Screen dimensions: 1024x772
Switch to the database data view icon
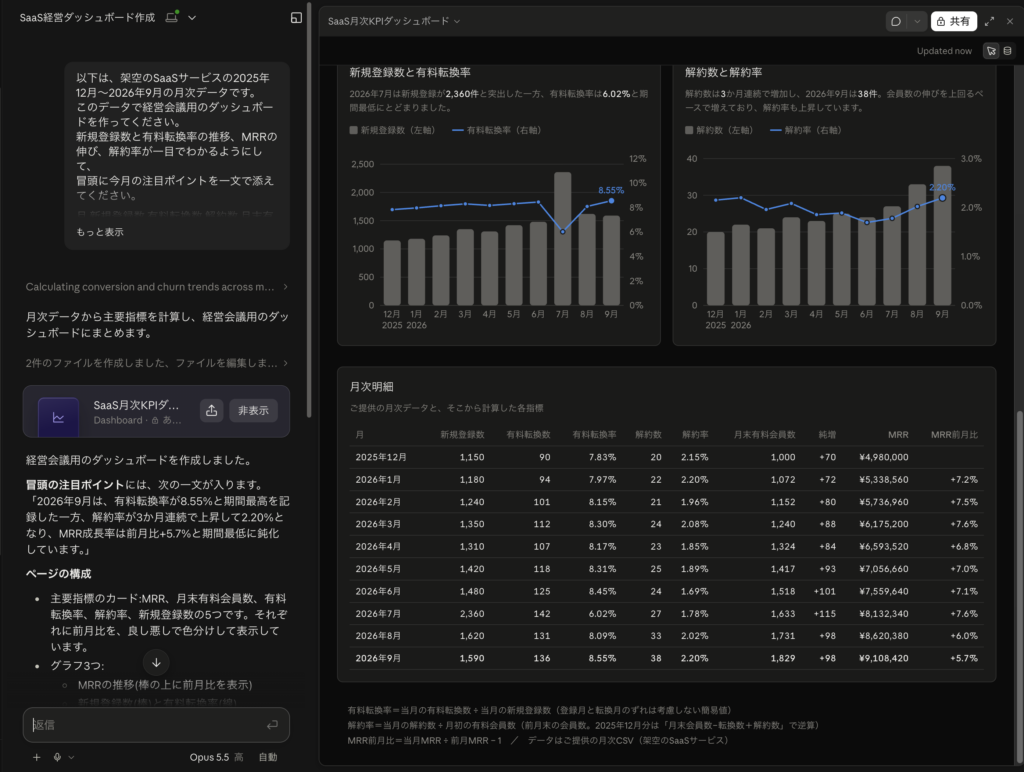coord(1008,51)
